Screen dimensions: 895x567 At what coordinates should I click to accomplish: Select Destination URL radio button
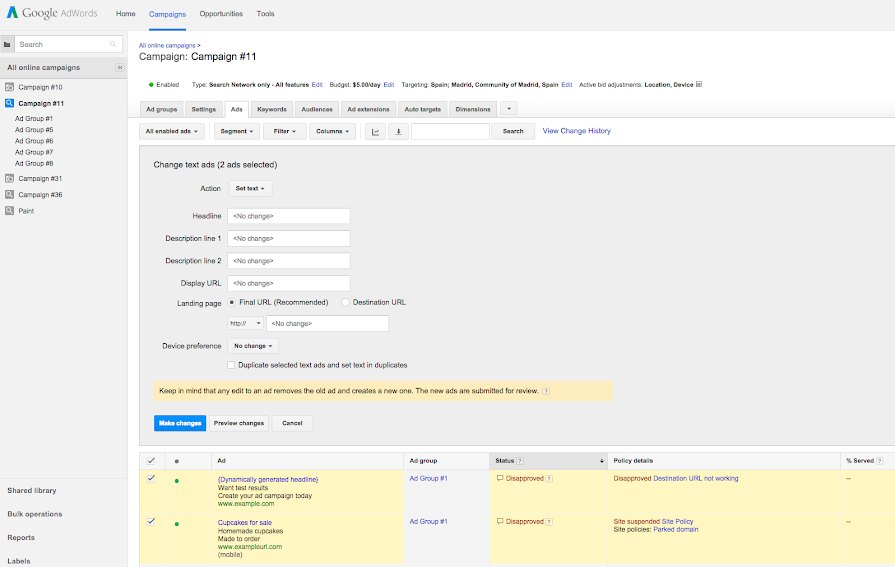click(x=345, y=302)
